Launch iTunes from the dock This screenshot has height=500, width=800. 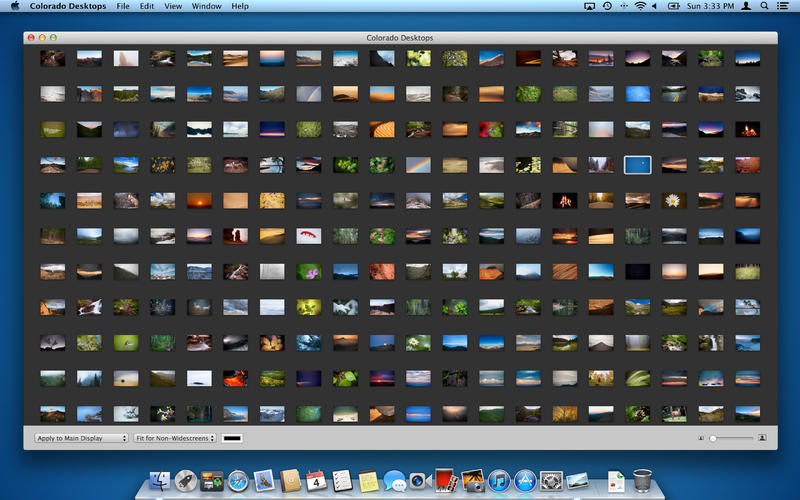pos(499,481)
